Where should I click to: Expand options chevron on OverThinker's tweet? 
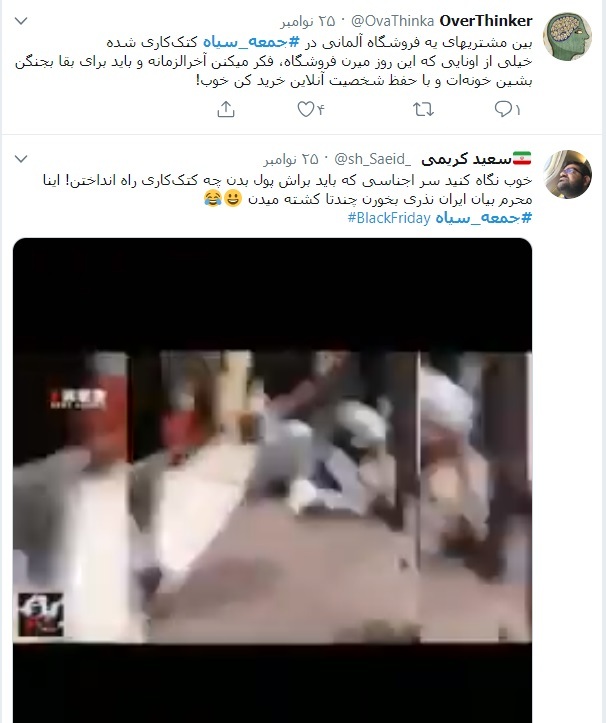point(21,21)
